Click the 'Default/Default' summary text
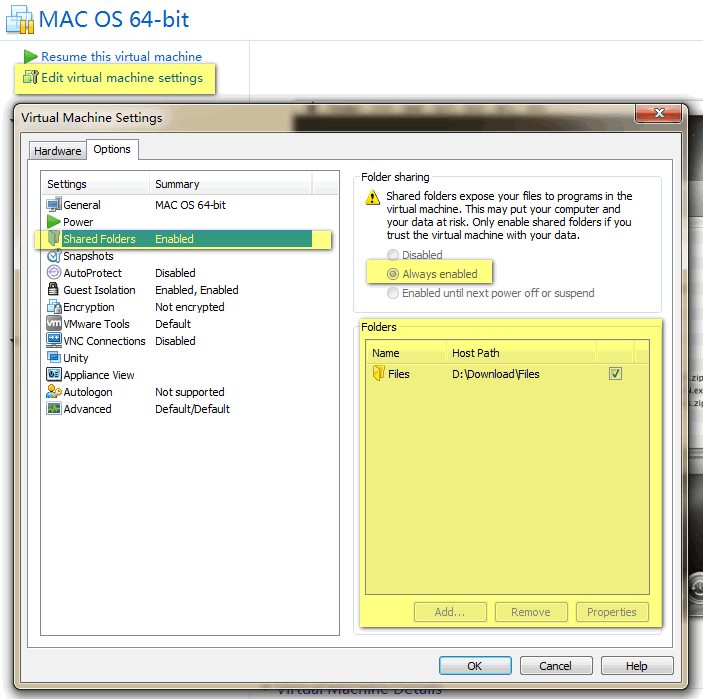The width and height of the screenshot is (703, 699). [192, 409]
